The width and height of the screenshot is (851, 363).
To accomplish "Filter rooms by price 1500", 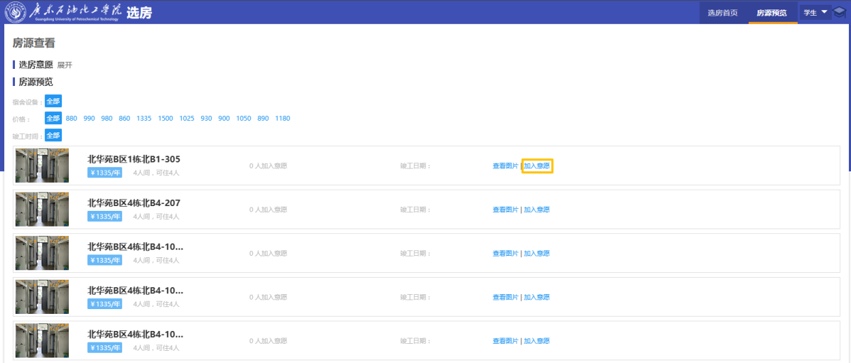I will (x=166, y=118).
